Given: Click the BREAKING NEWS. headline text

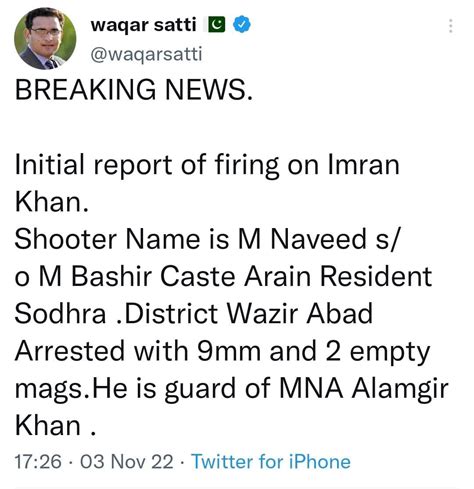Looking at the screenshot, I should (134, 89).
